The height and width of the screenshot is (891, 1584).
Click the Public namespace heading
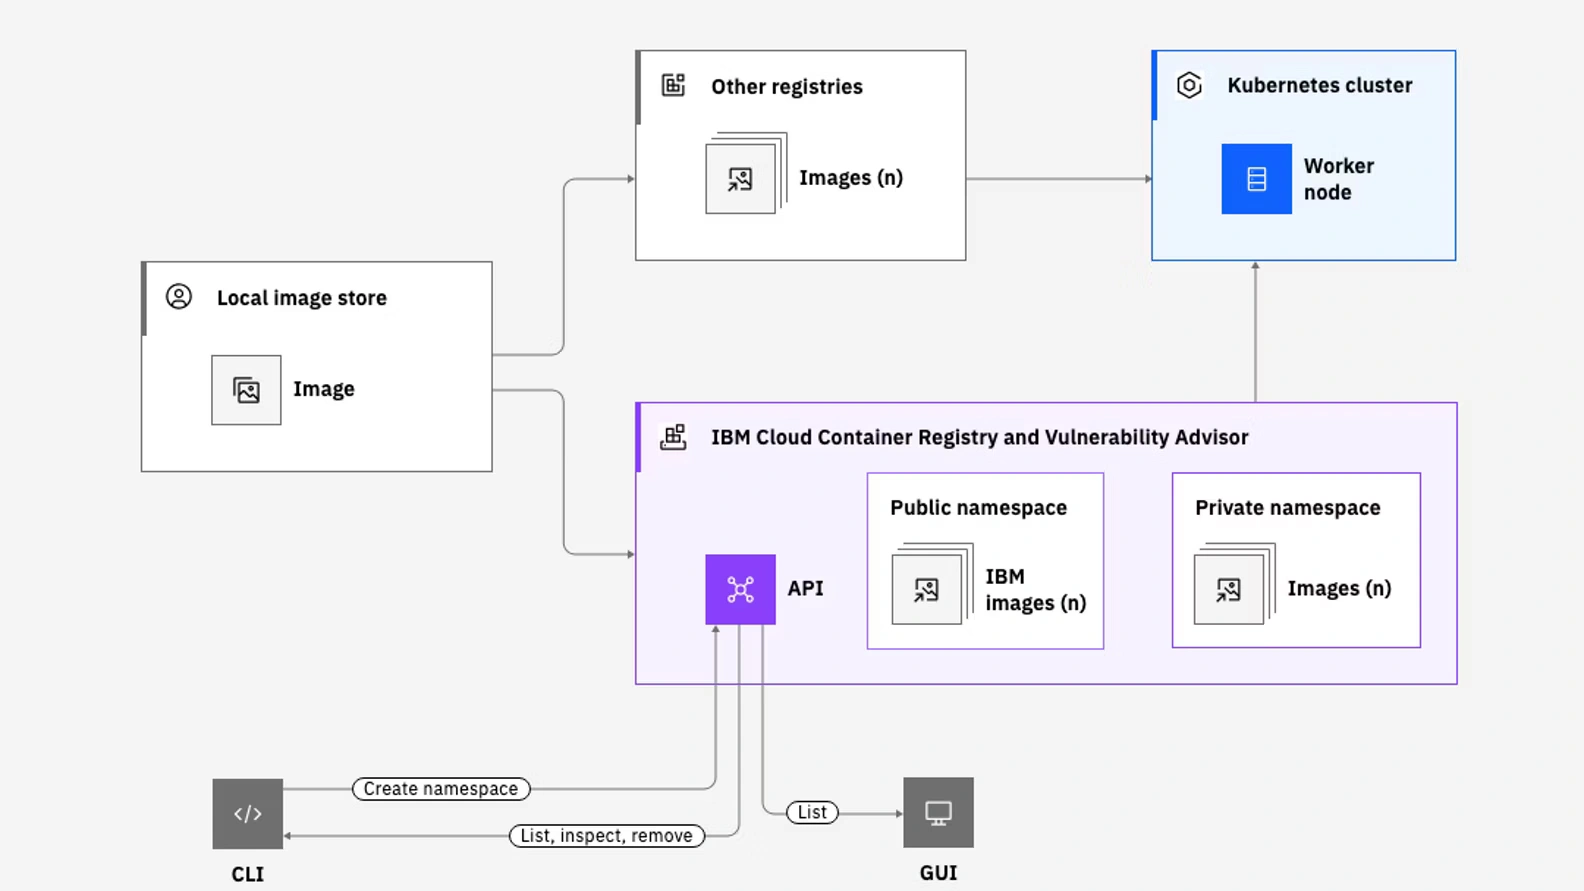(978, 508)
